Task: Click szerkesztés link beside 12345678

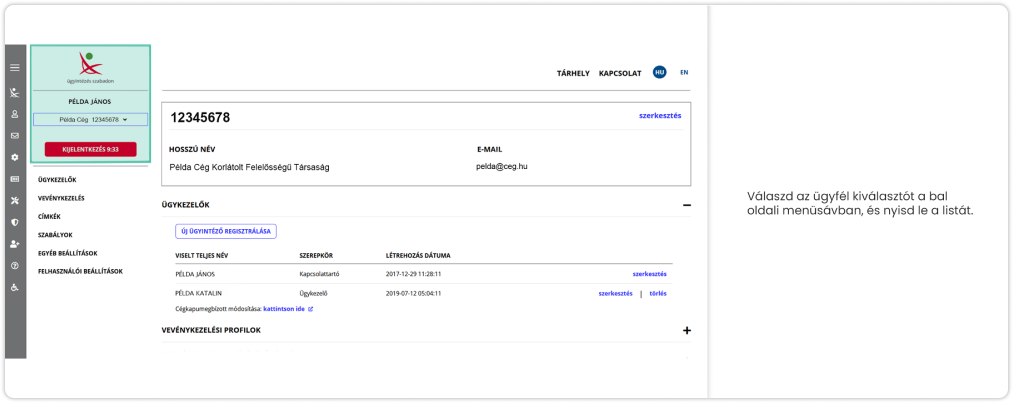Action: [x=660, y=116]
